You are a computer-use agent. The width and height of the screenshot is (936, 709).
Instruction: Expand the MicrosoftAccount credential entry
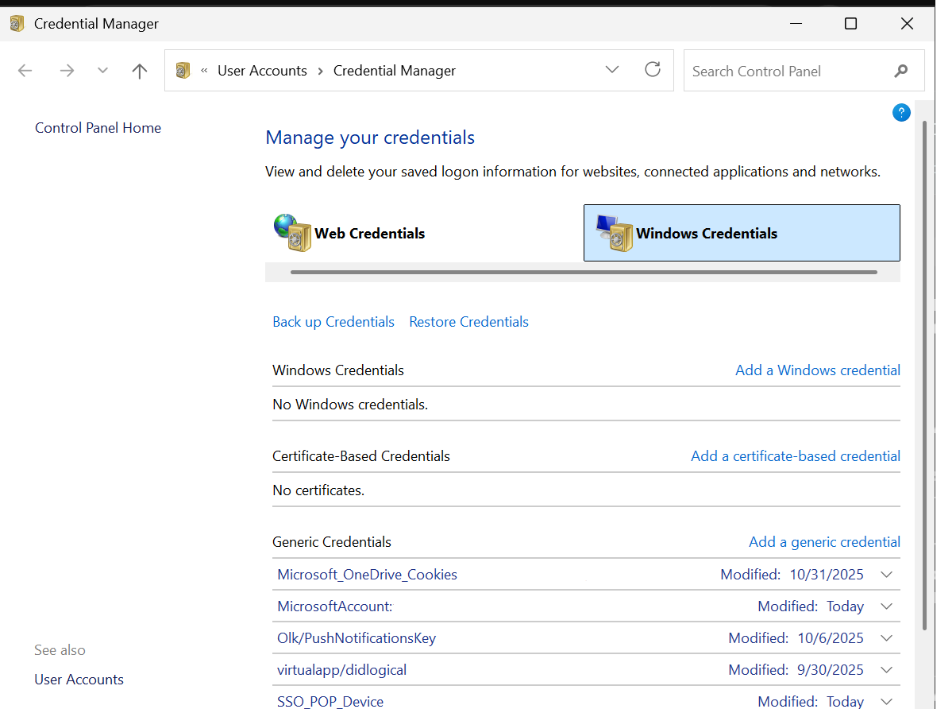[x=886, y=607]
